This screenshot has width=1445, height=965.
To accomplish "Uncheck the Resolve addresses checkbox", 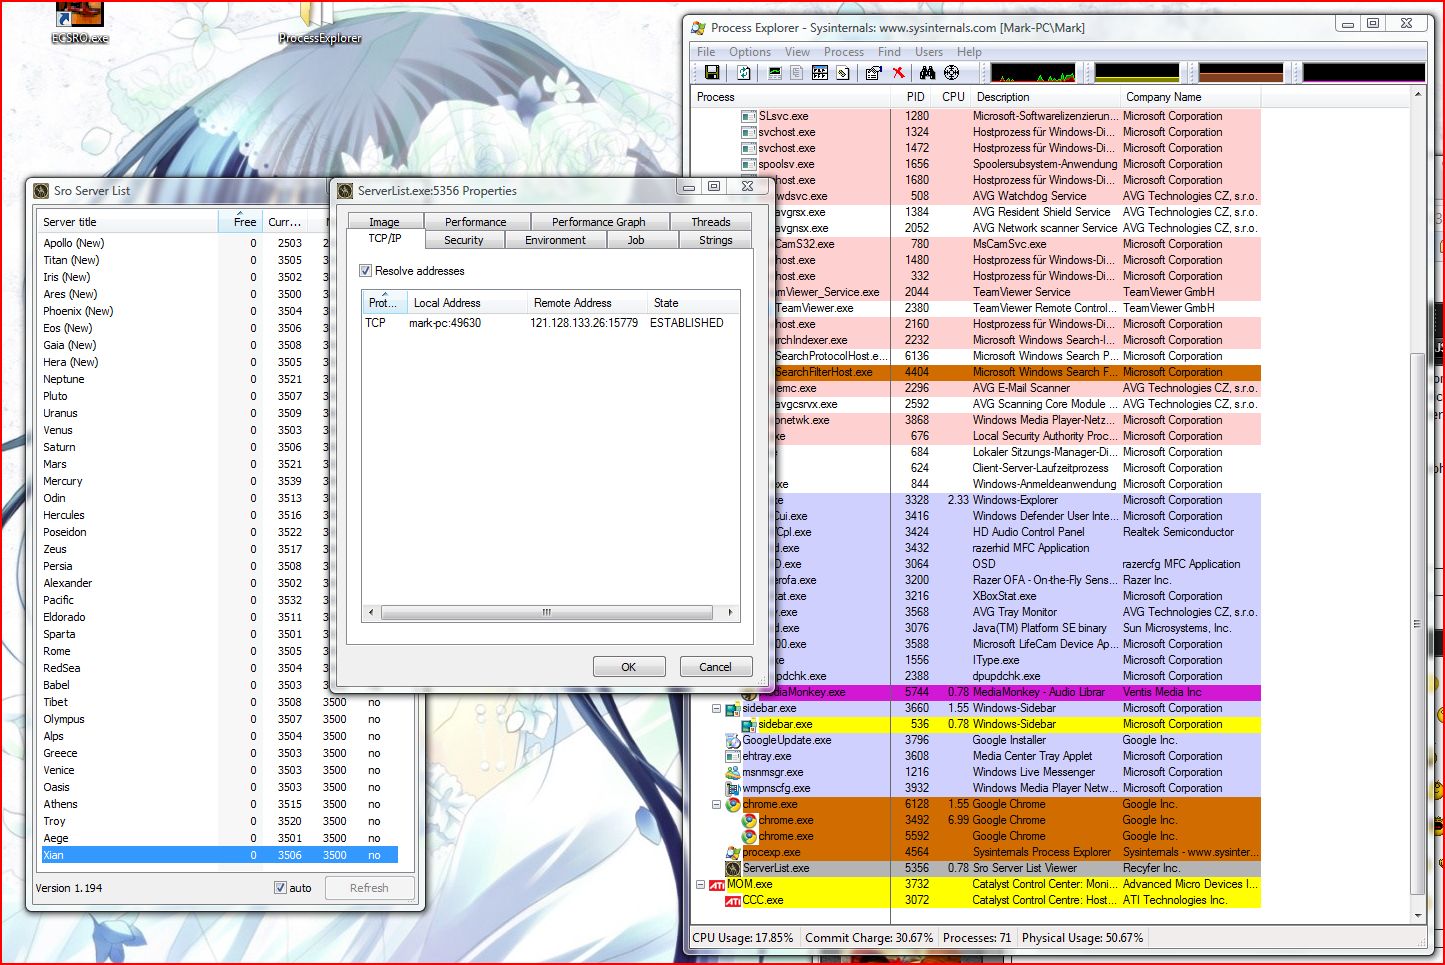I will (x=366, y=271).
